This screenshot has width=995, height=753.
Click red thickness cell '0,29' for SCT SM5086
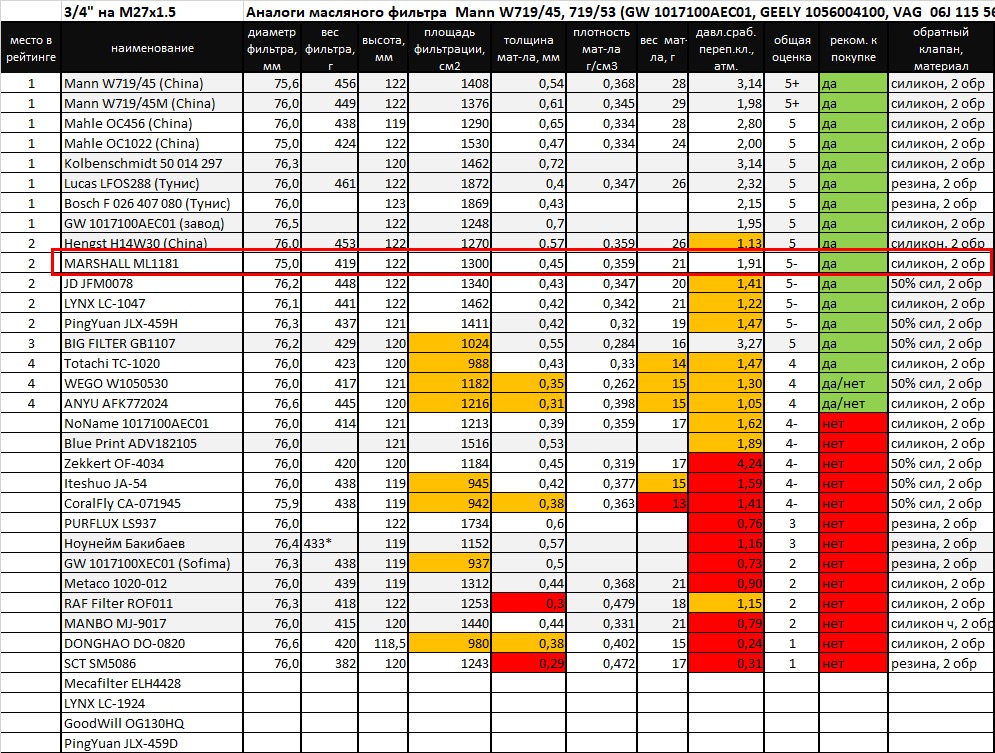[529, 663]
